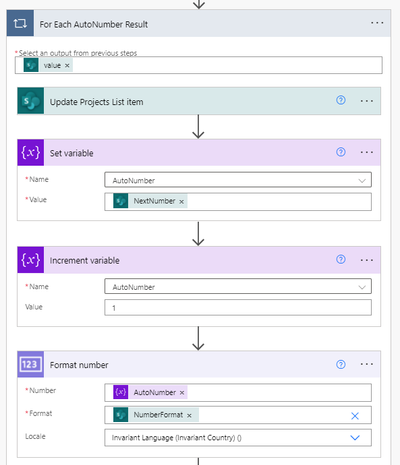Click the Increment variable icon
The image size is (400, 465).
(x=31, y=260)
